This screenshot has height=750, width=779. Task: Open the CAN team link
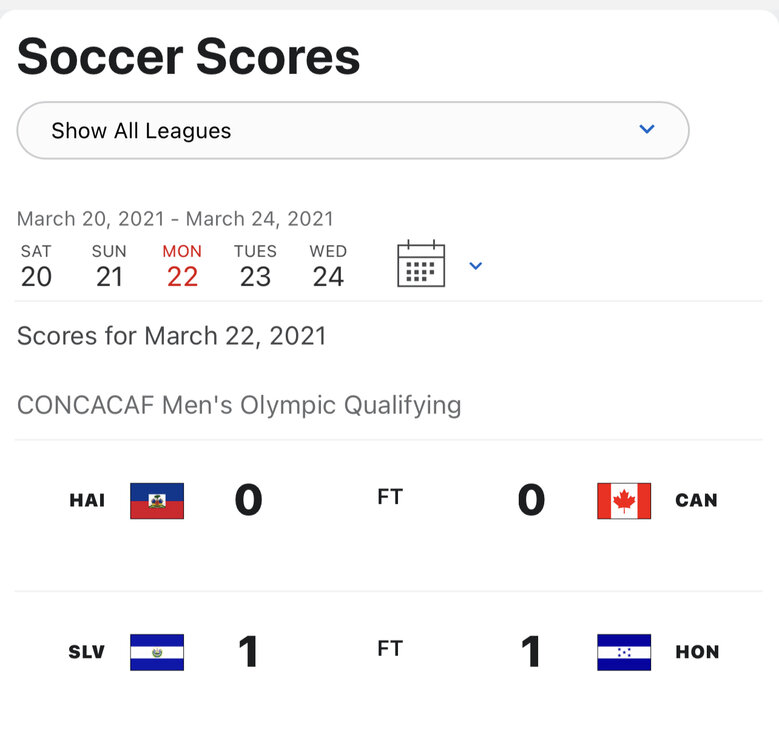click(696, 500)
